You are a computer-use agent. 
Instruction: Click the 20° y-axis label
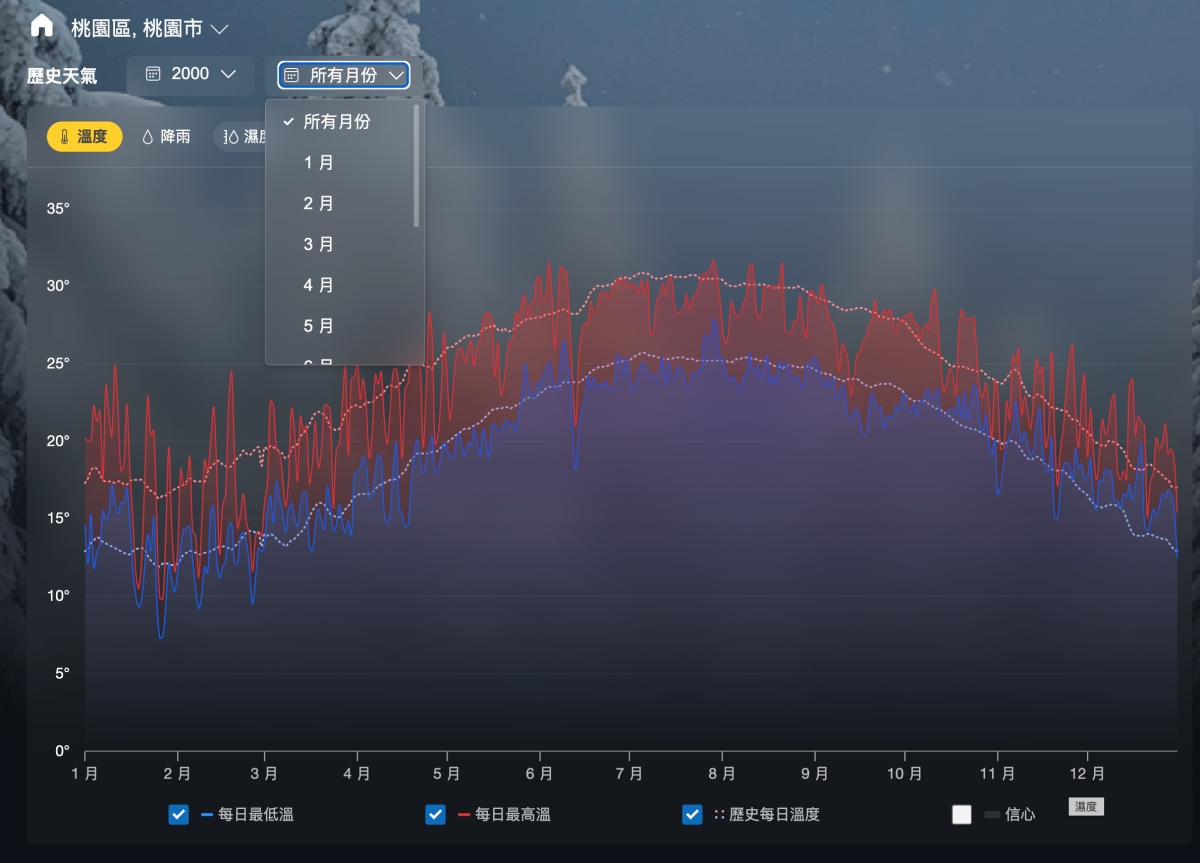click(58, 441)
